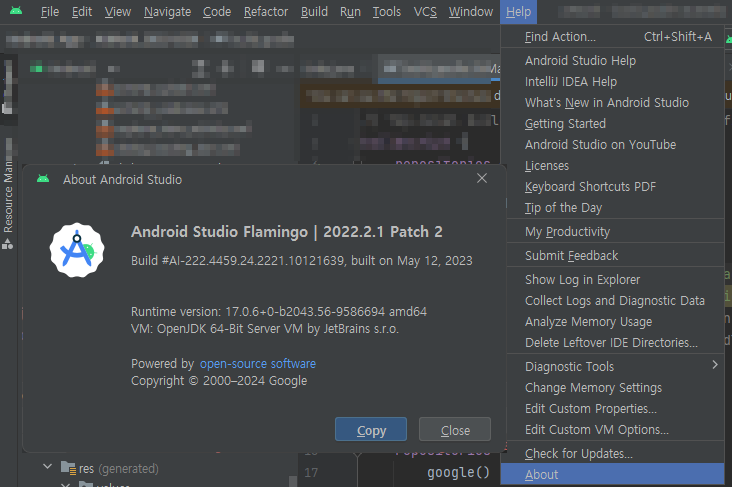The width and height of the screenshot is (732, 487).
Task: Open Android Studio on YouTube
Action: point(612,145)
